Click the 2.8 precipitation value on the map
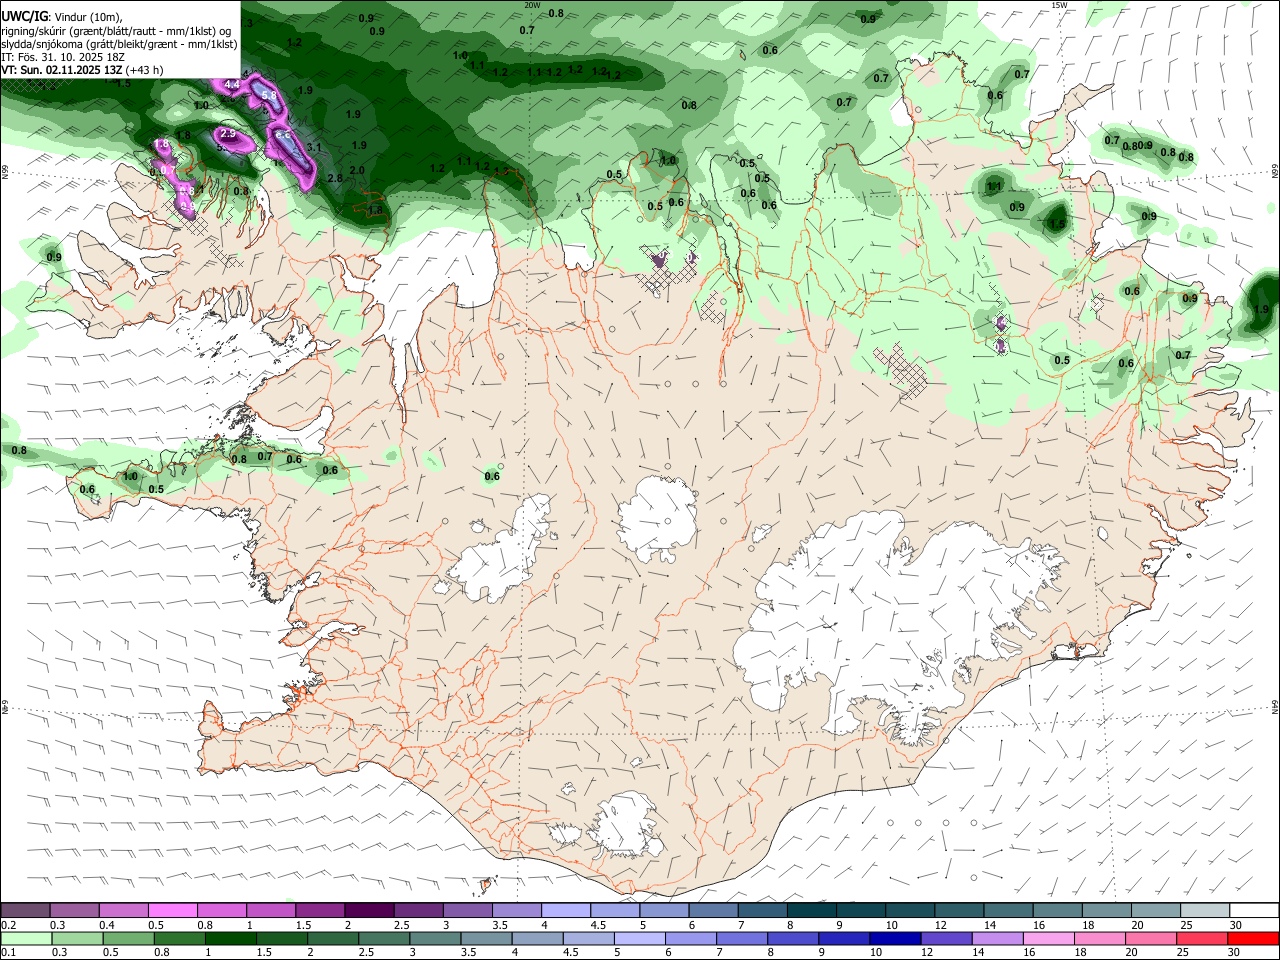 335,178
